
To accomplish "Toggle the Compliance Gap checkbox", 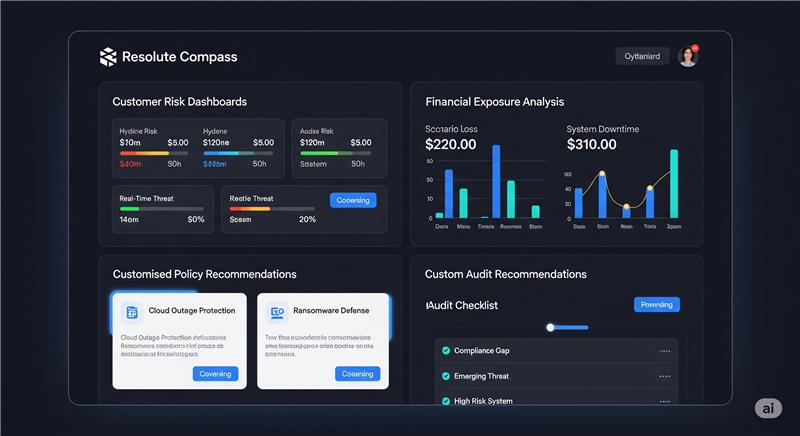I will tap(446, 351).
